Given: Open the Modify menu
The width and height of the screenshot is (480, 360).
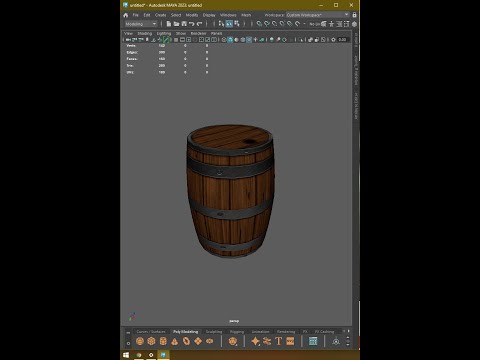Looking at the screenshot, I should 192,15.
